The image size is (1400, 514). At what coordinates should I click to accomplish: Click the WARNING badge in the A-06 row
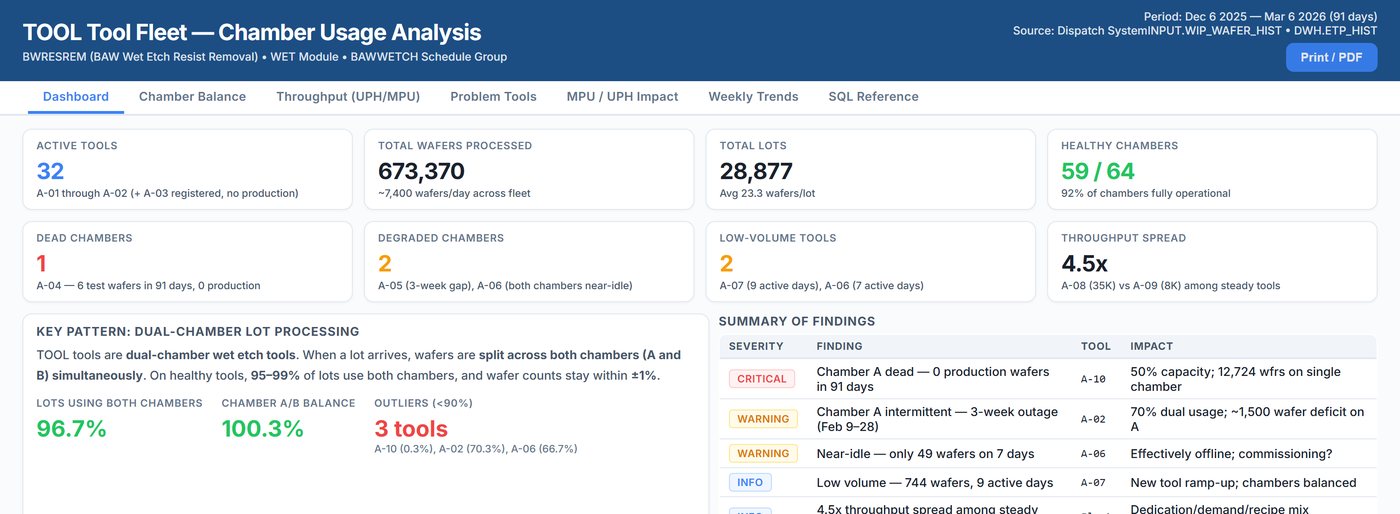[763, 454]
